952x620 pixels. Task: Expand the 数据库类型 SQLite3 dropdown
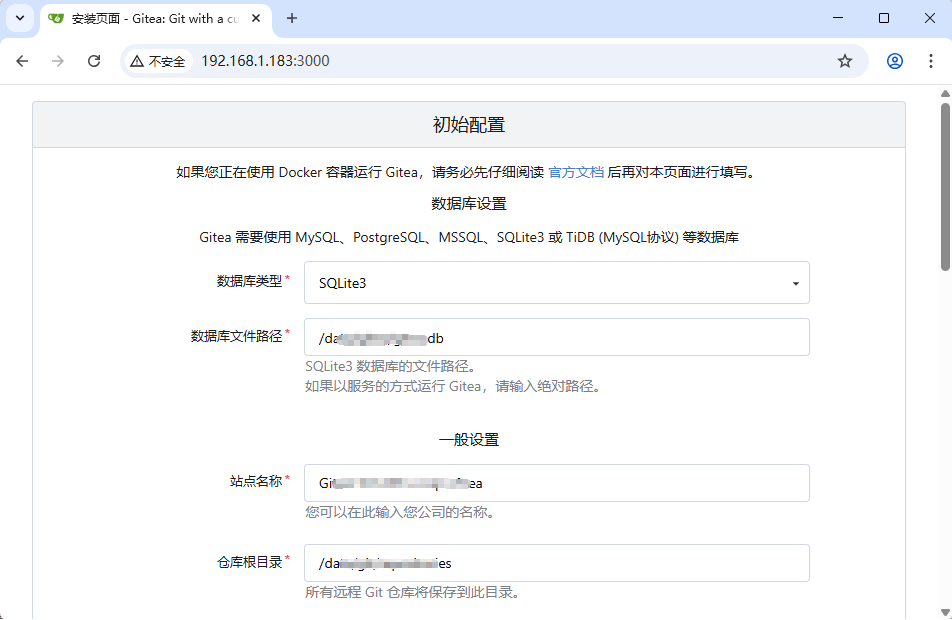tap(557, 282)
